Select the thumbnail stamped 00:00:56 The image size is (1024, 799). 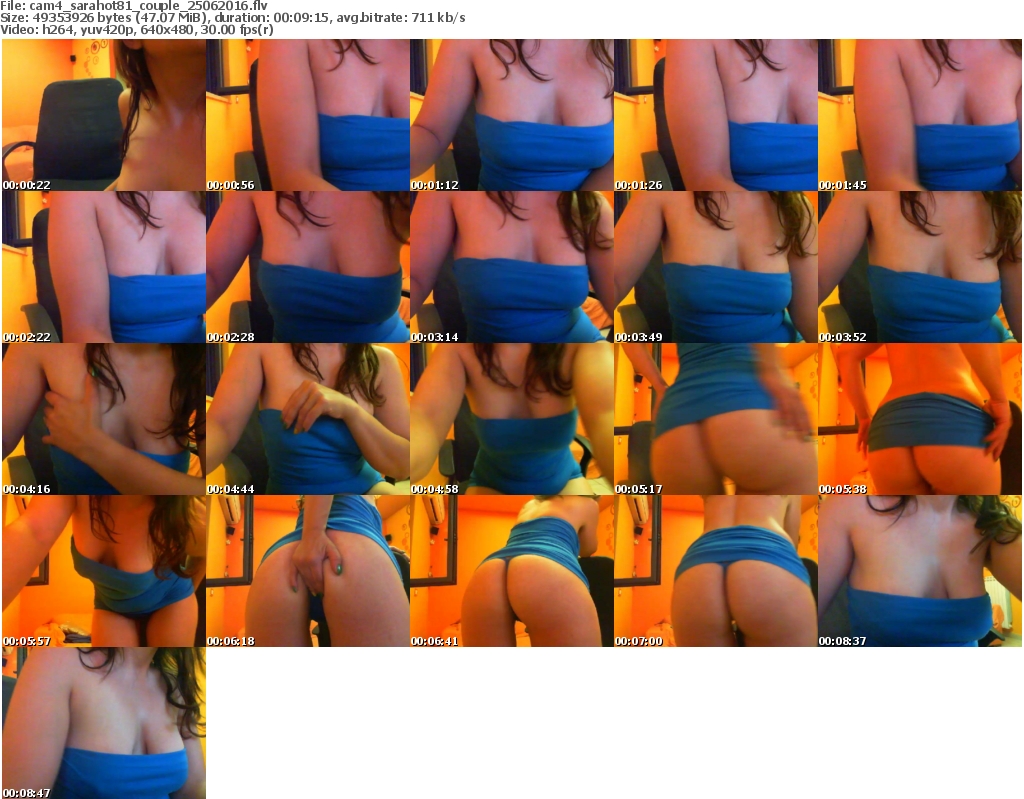(308, 115)
